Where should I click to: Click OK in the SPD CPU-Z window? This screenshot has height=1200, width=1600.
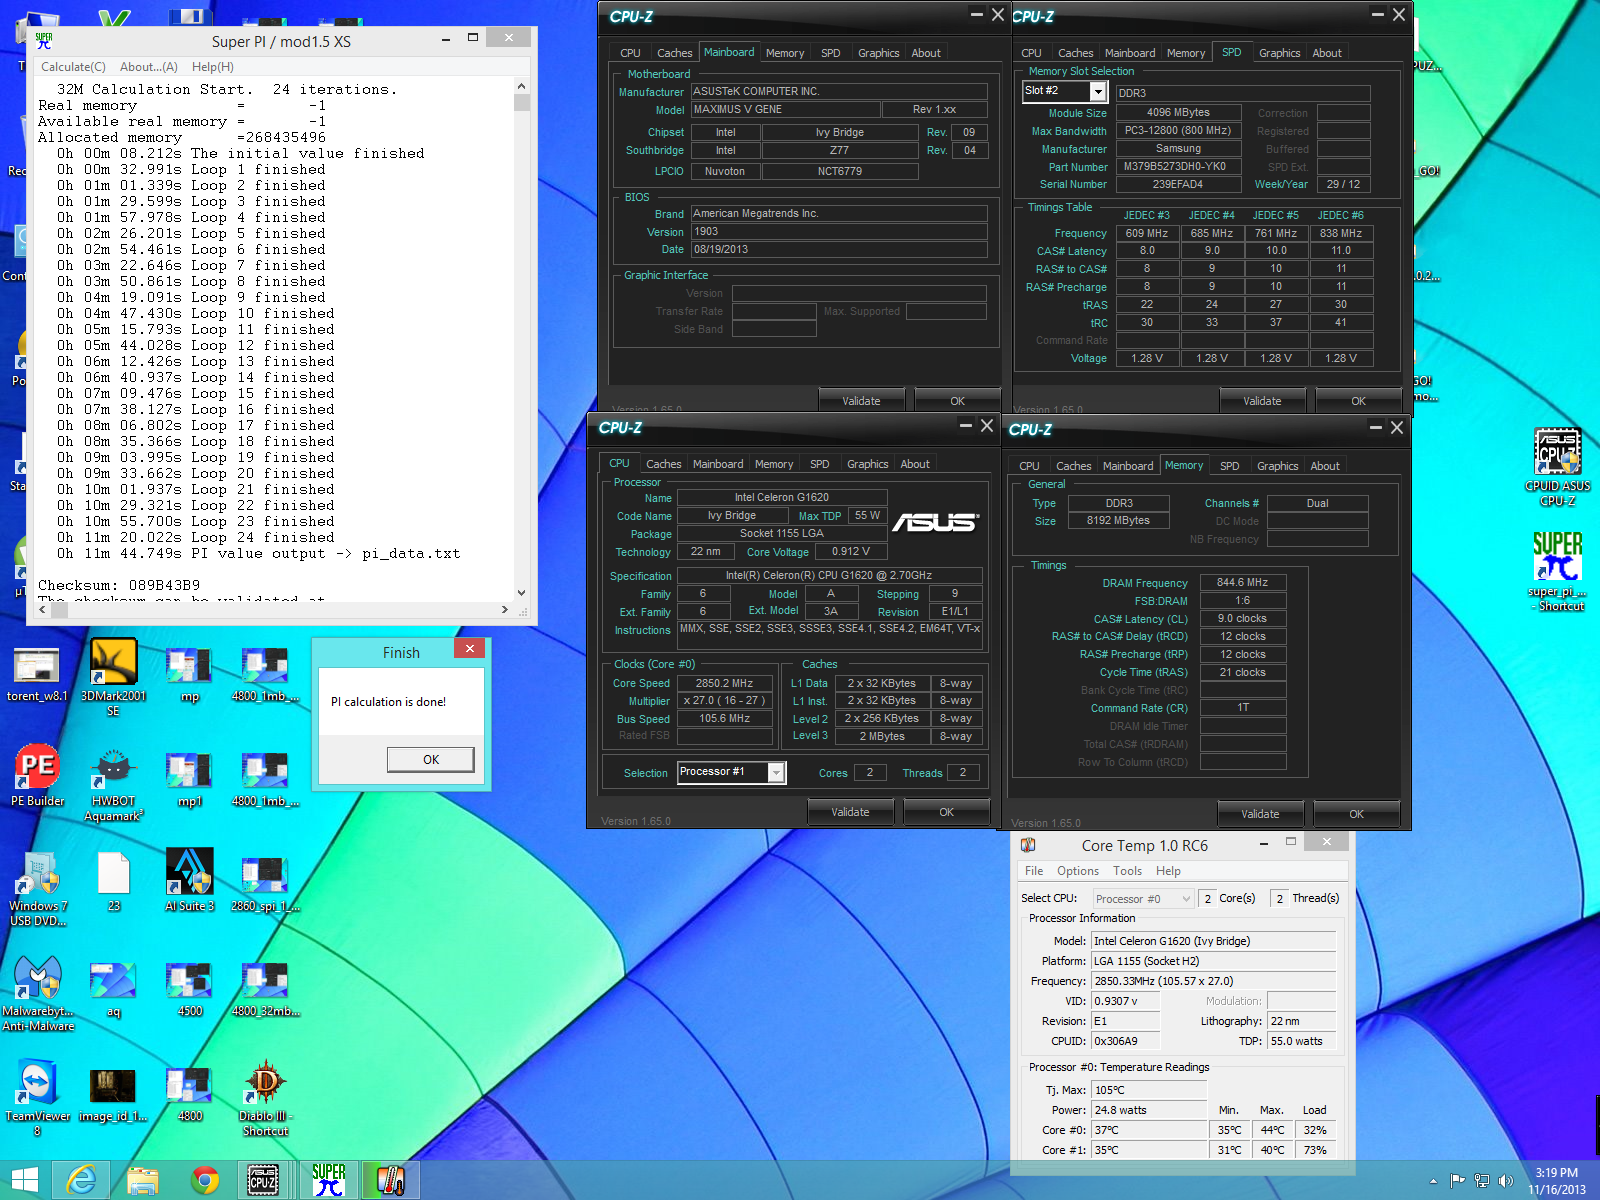[1358, 401]
